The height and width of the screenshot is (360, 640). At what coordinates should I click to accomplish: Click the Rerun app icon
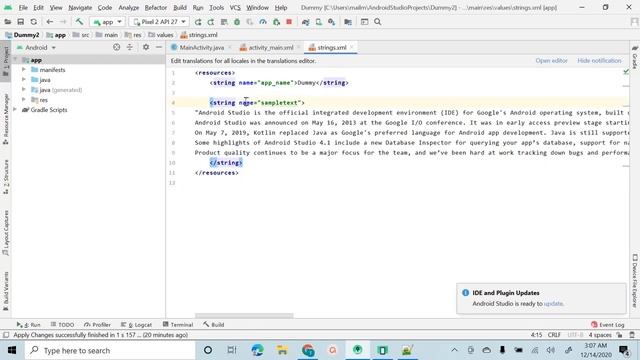198,22
